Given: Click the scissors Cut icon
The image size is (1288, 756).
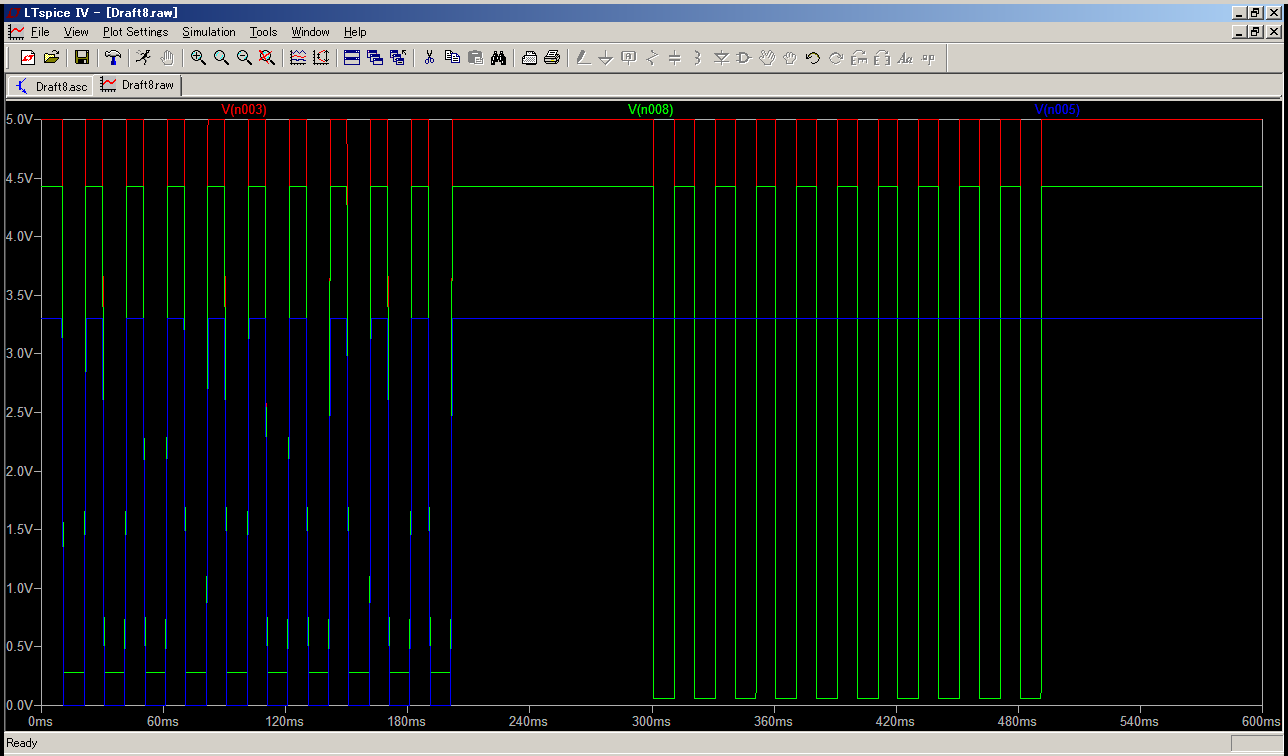Looking at the screenshot, I should pos(429,58).
